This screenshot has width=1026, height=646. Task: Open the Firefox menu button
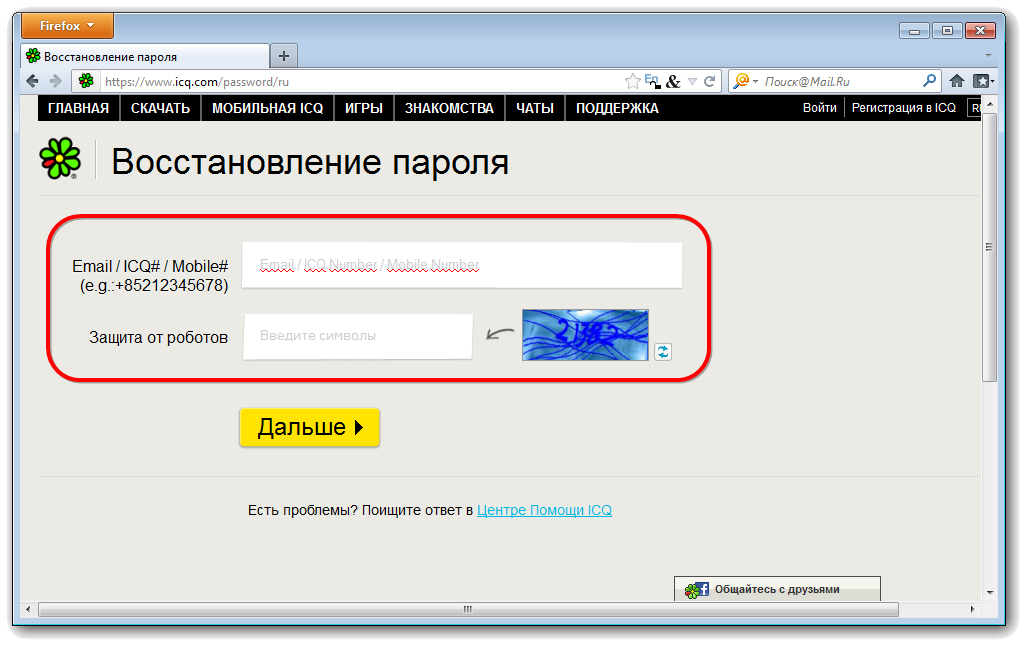[67, 26]
